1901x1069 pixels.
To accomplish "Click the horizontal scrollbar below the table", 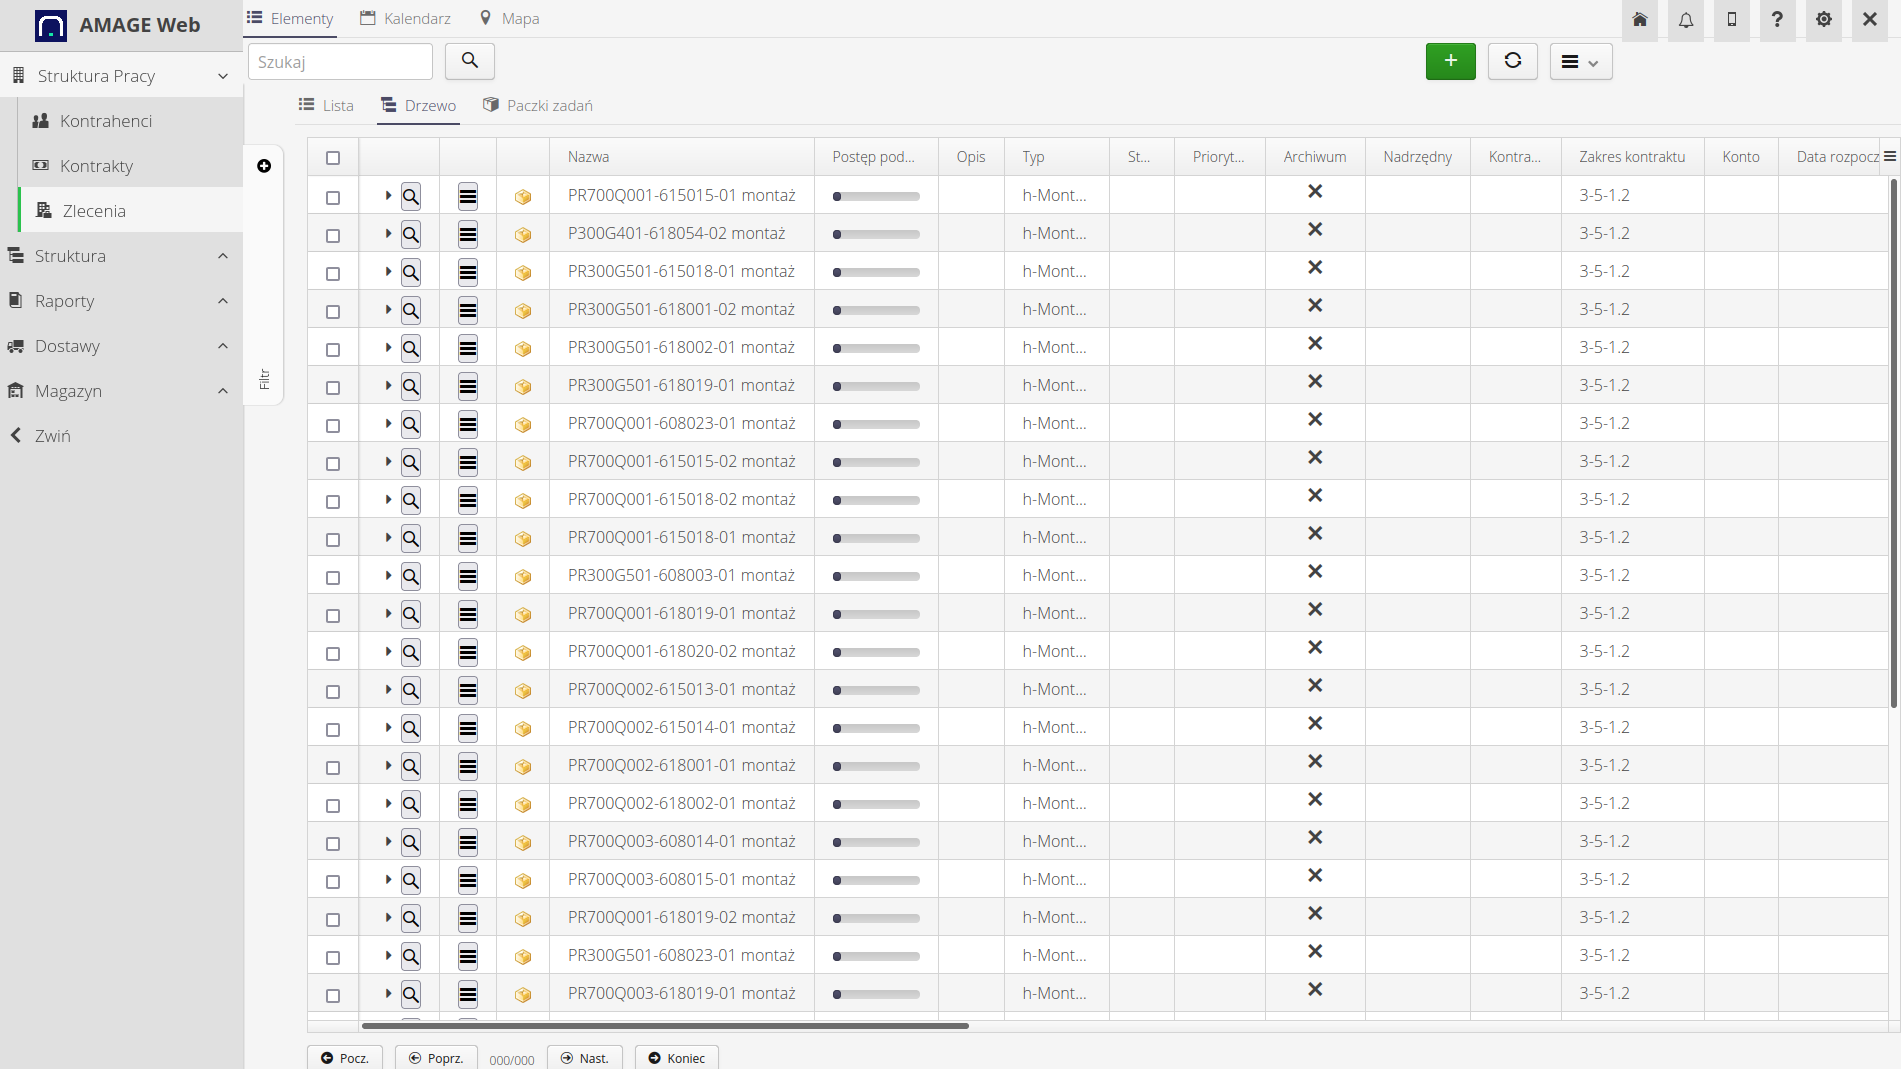I will (665, 1025).
